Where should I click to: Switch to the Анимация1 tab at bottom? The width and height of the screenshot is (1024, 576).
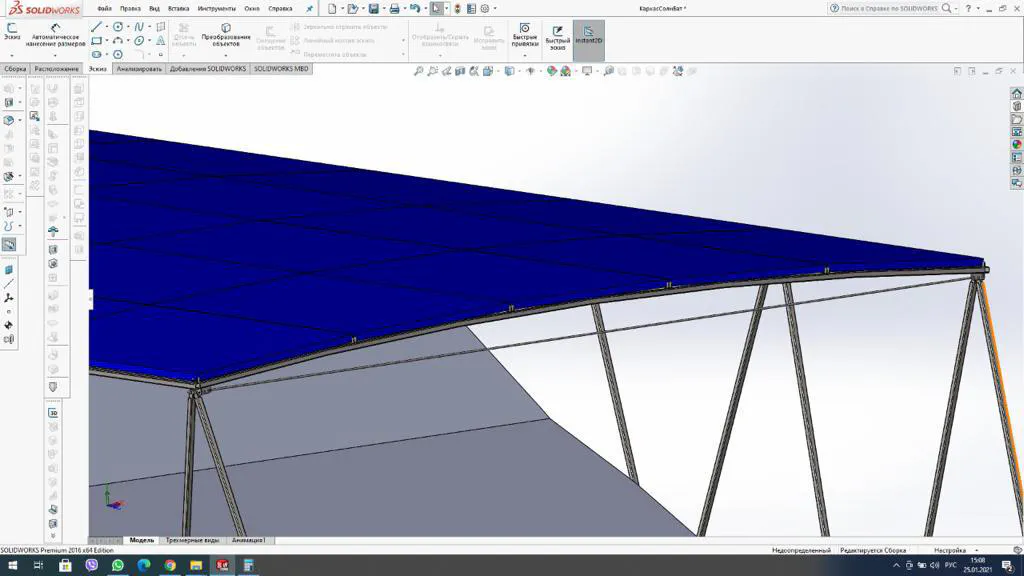point(247,539)
